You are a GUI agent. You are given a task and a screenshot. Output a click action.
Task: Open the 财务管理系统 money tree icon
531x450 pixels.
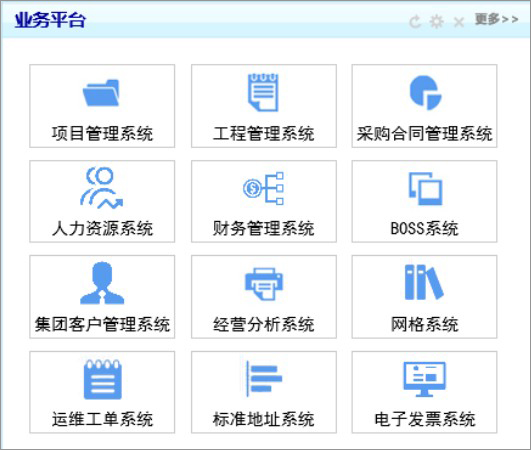[263, 188]
